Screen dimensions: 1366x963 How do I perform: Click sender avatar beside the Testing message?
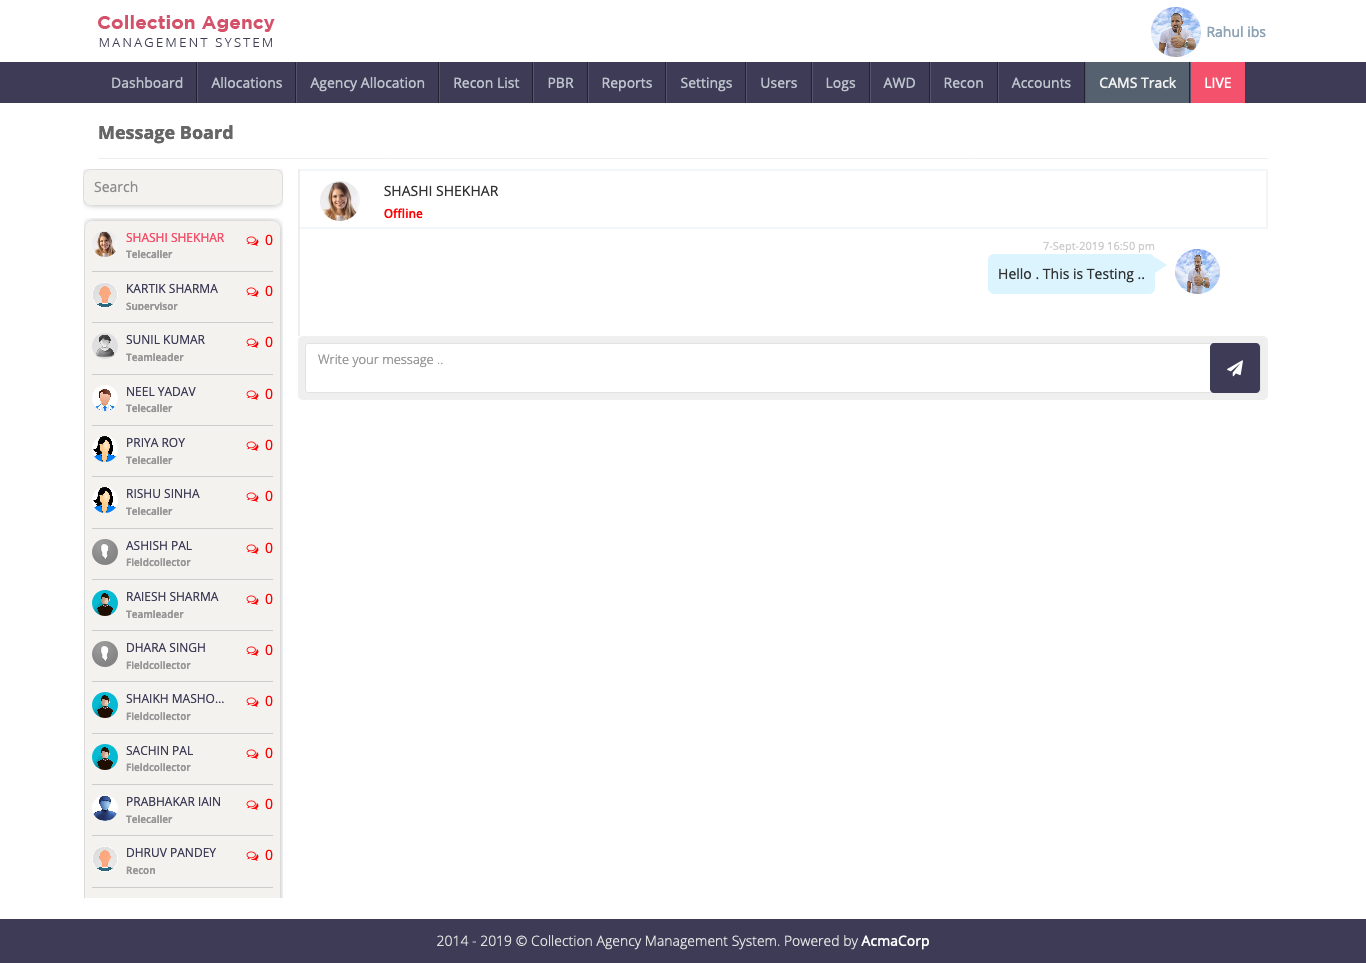pyautogui.click(x=1197, y=272)
